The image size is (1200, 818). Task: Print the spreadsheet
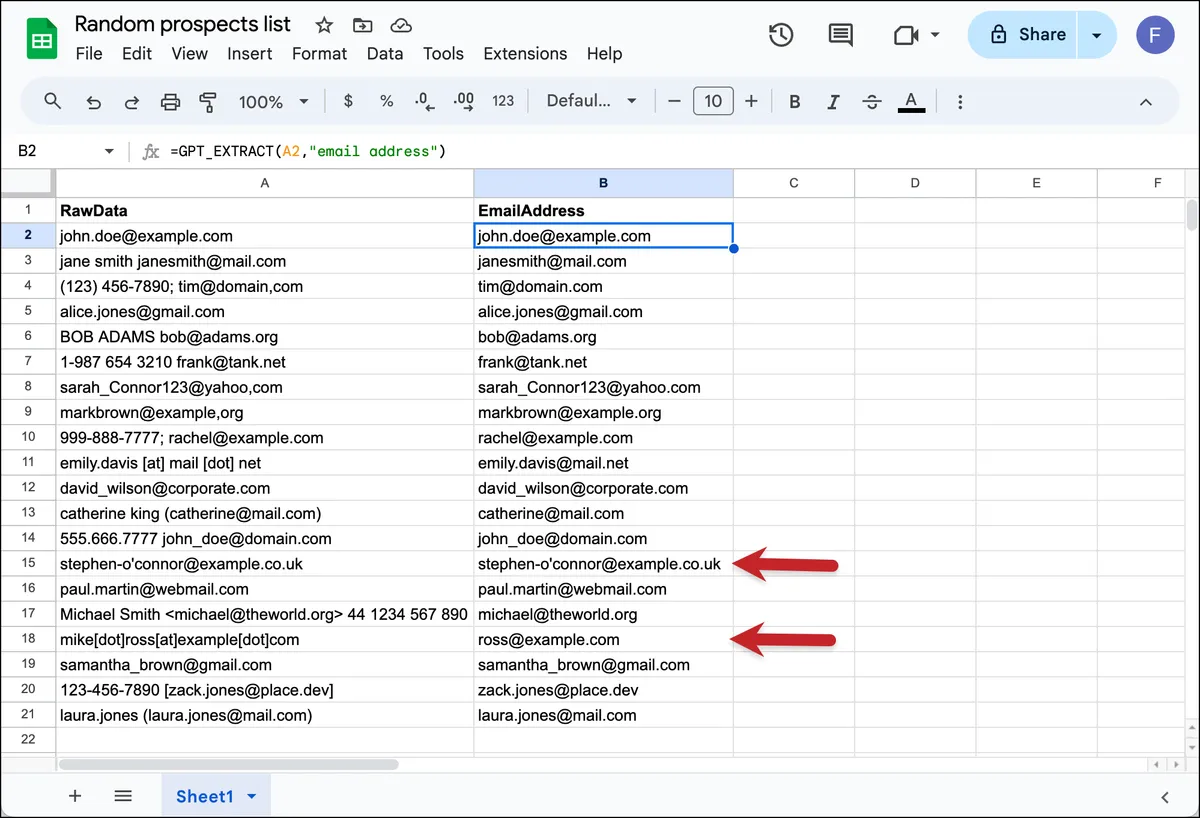(170, 101)
